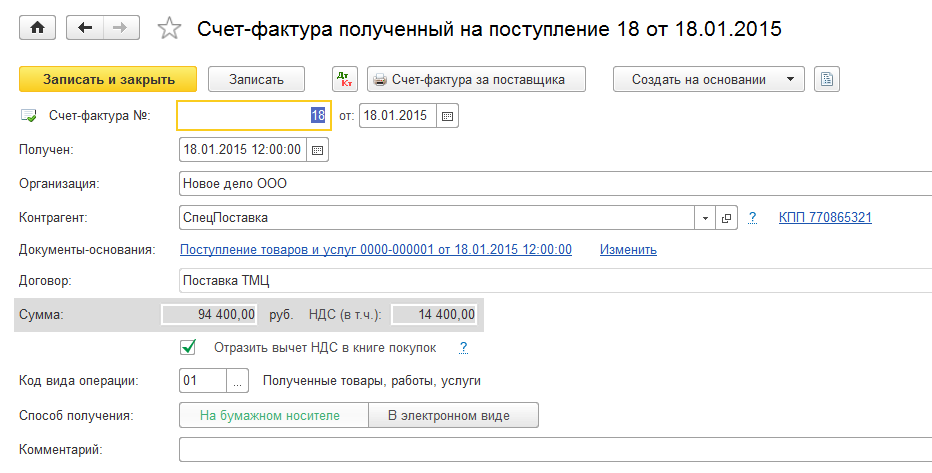Toggle Отразить вычет НДС в книге покупок
Image resolution: width=932 pixels, height=473 pixels.
pos(187,348)
